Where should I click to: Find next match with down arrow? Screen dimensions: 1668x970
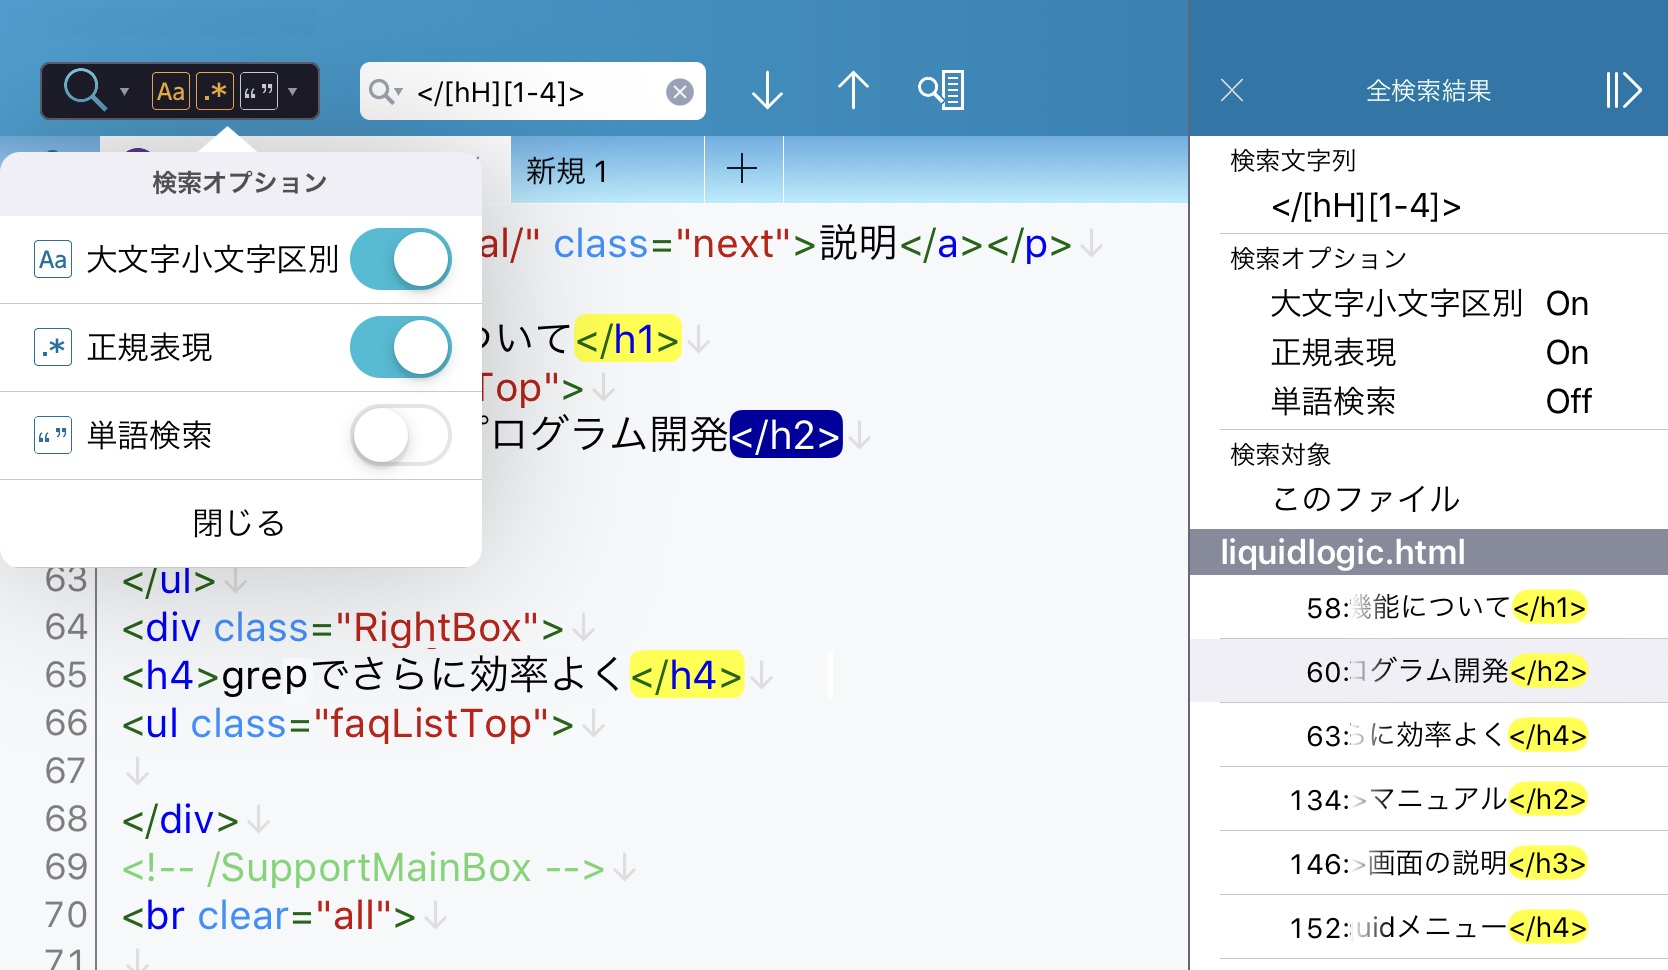tap(767, 91)
